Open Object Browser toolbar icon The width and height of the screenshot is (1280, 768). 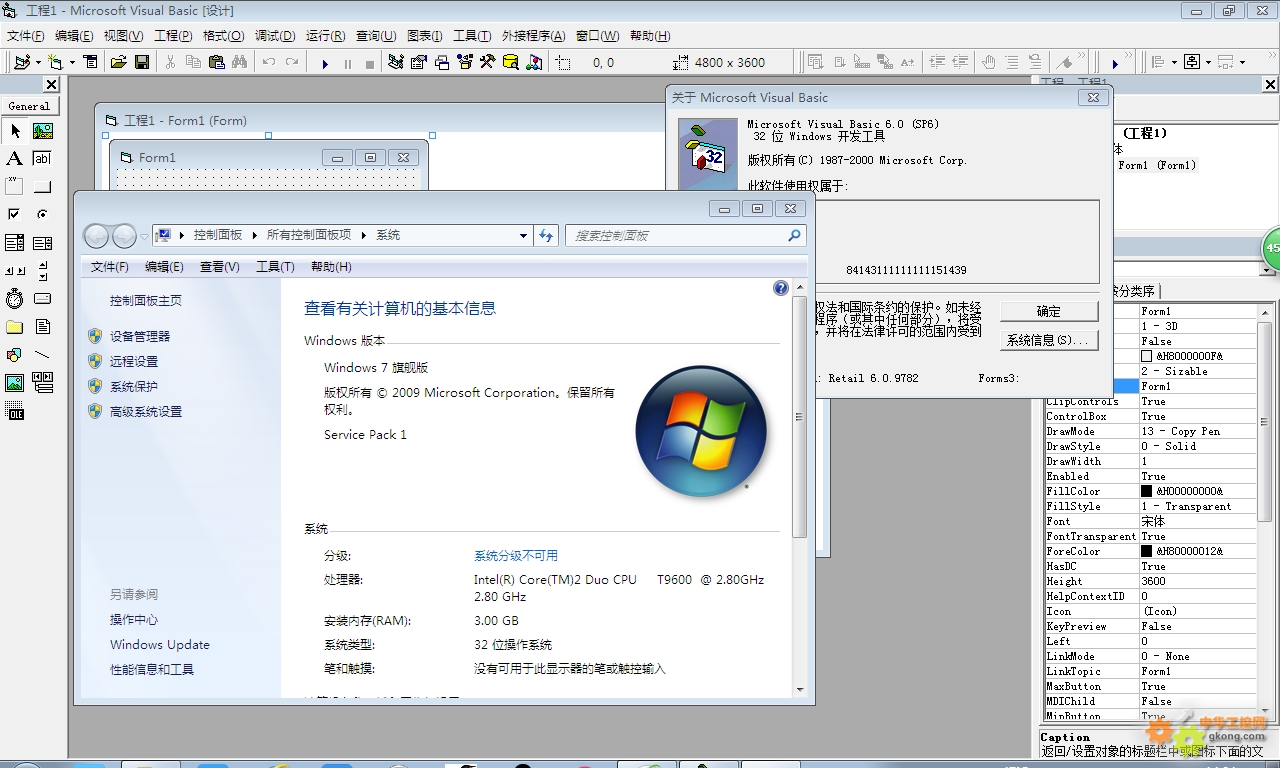(x=465, y=62)
